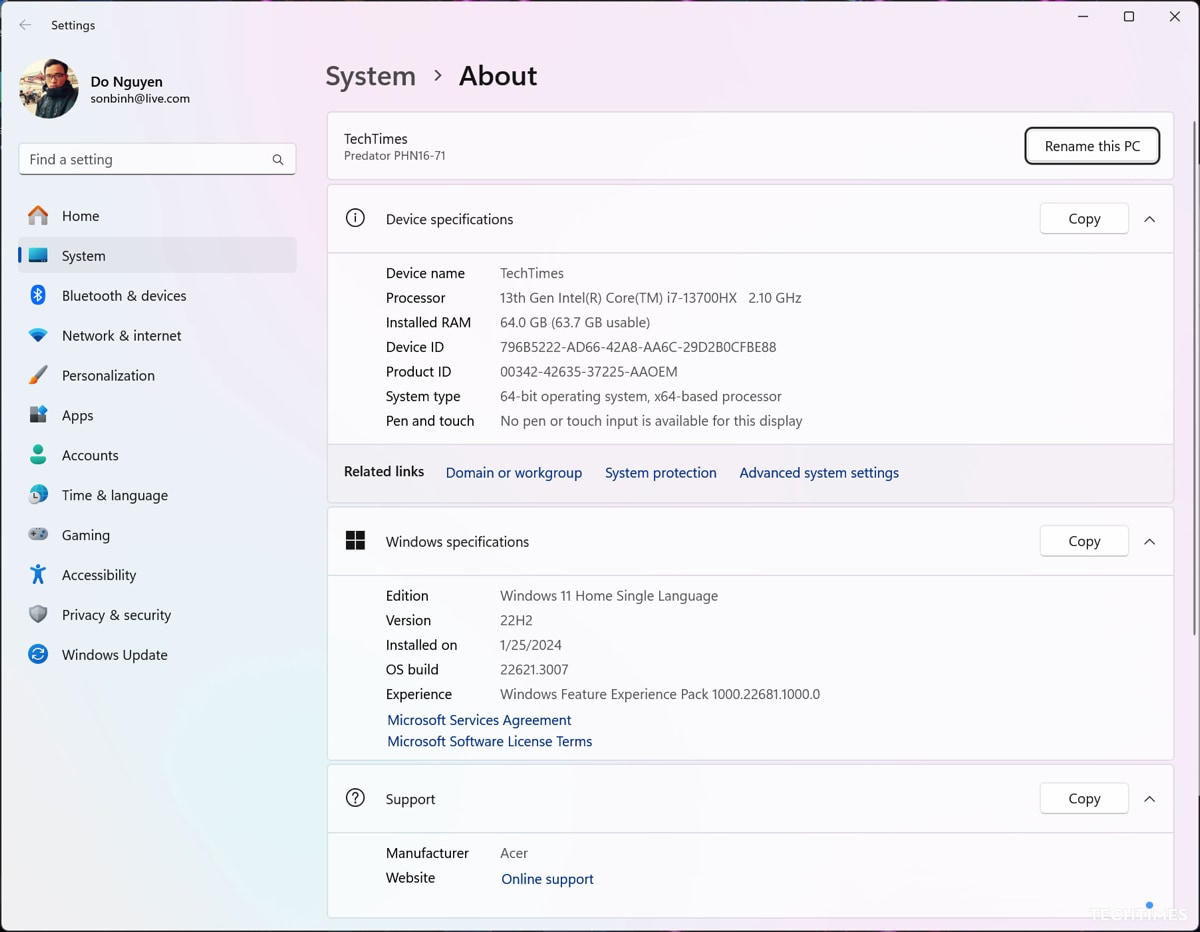Click the System type 64-bit value
Screen dimensions: 1200x932
(641, 396)
